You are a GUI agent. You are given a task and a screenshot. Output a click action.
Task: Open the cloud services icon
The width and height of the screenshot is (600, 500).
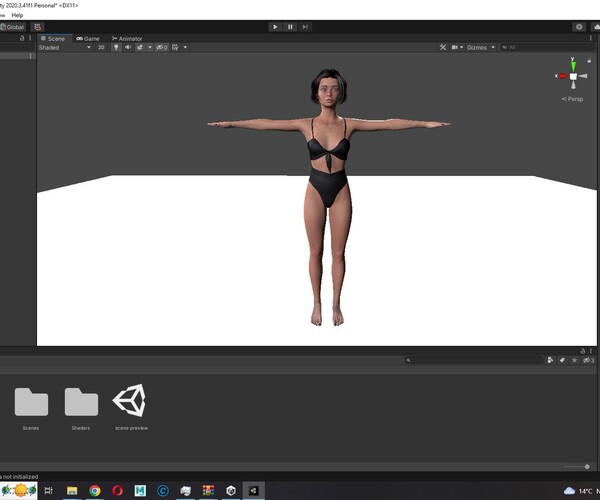click(596, 27)
